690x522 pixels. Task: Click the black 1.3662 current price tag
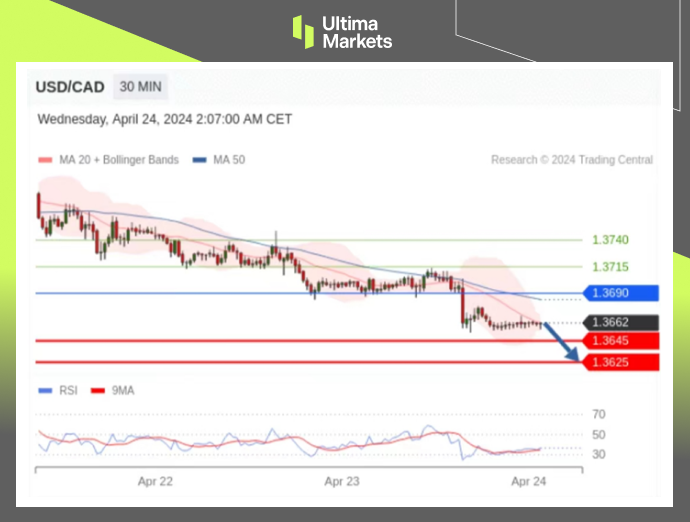coord(621,323)
